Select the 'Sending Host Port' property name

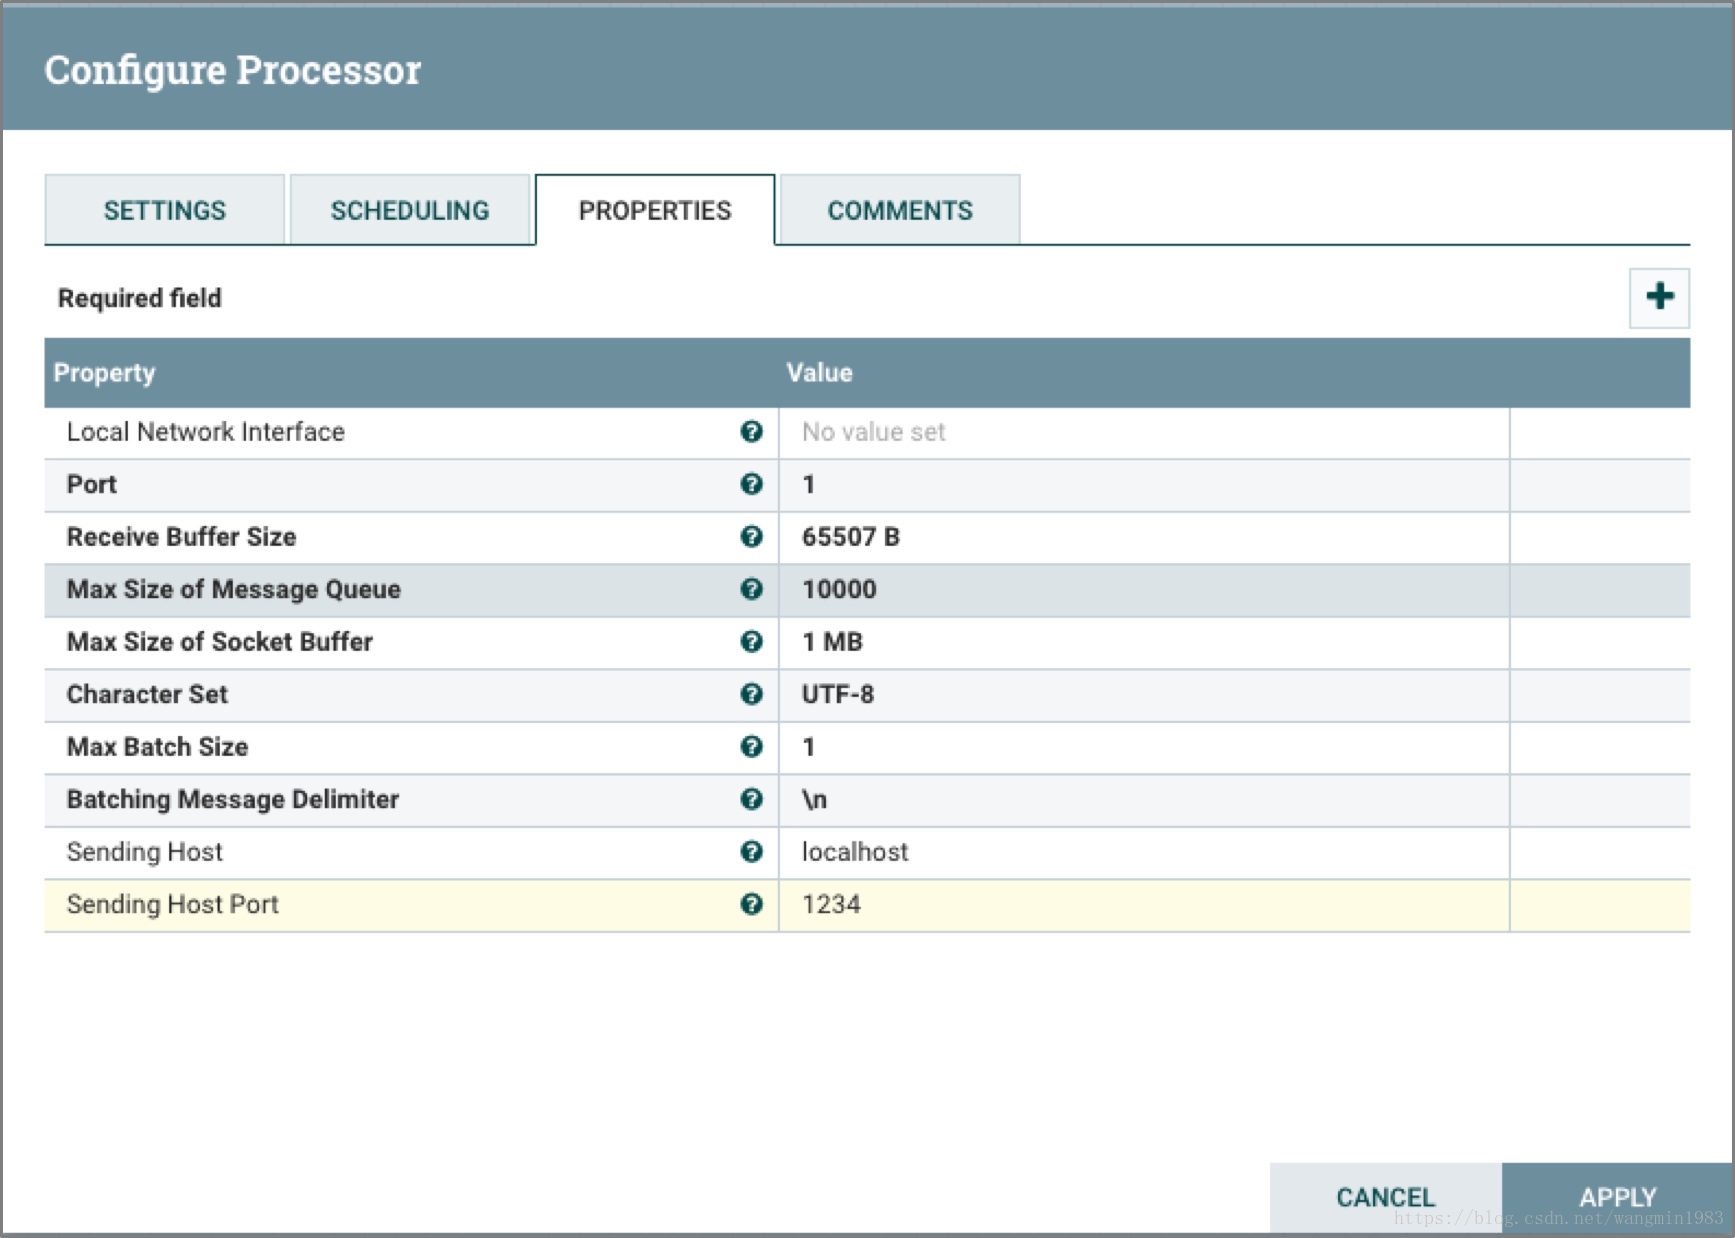[x=172, y=904]
